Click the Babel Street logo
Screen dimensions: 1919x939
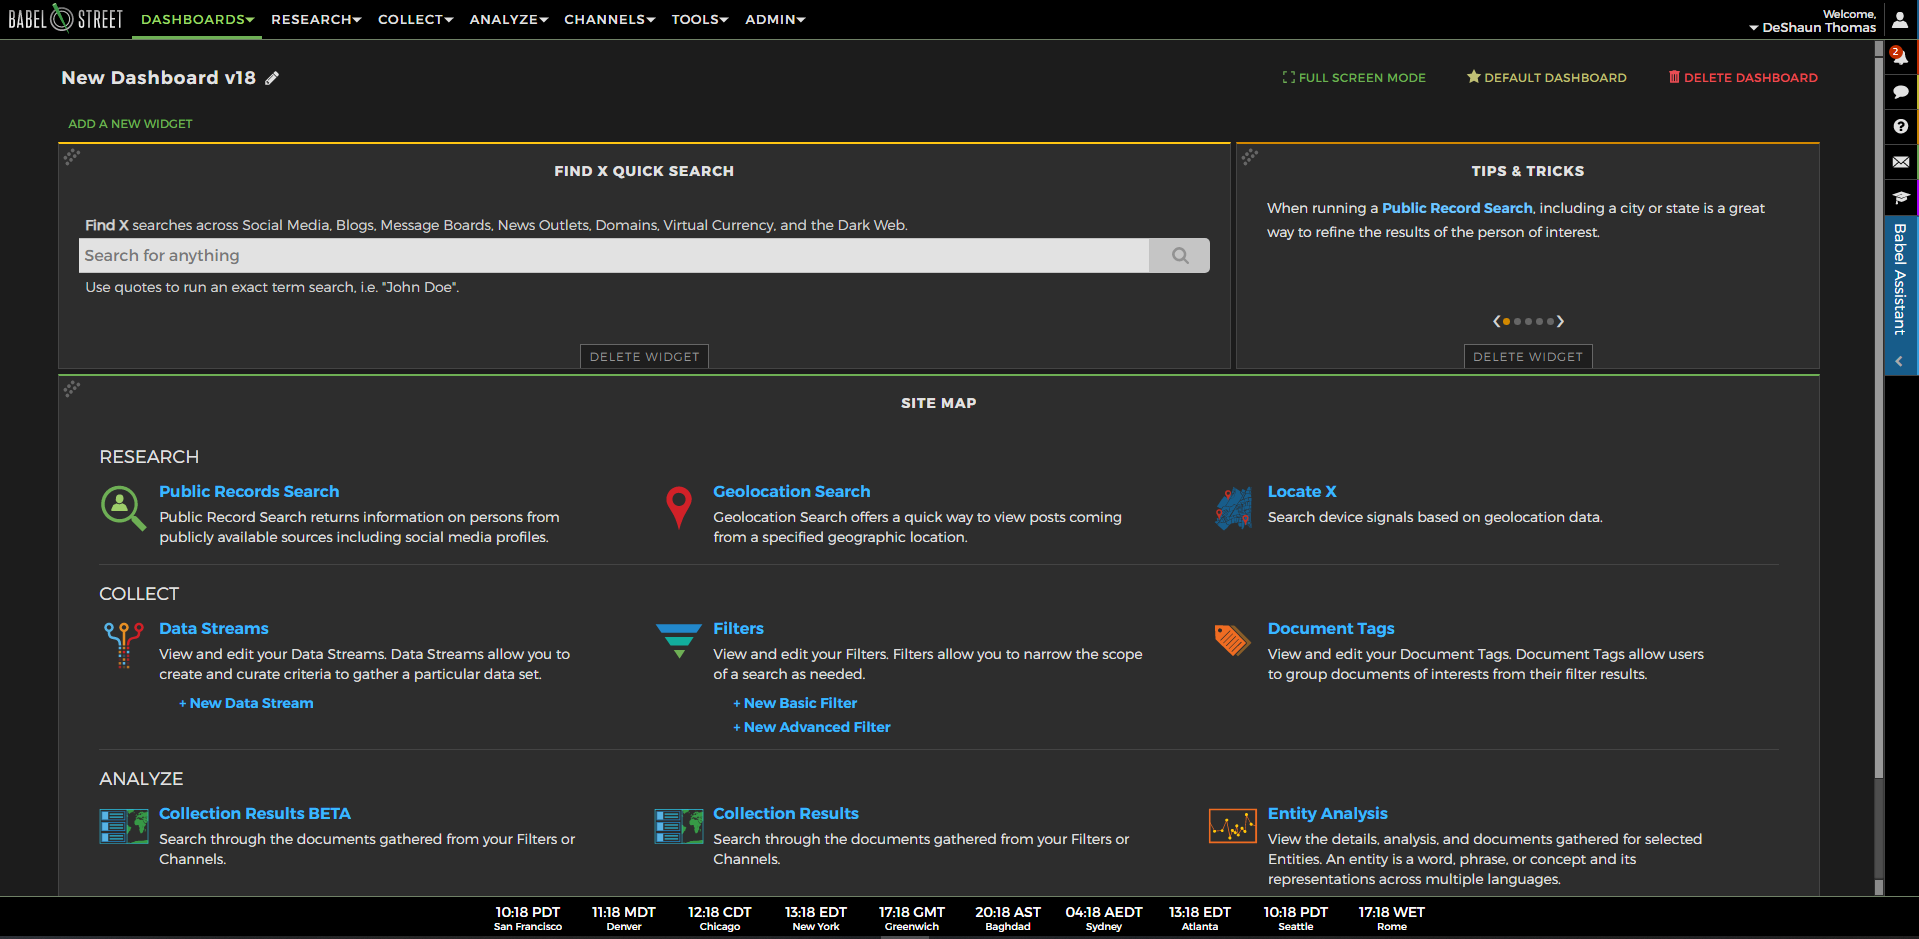click(x=66, y=19)
